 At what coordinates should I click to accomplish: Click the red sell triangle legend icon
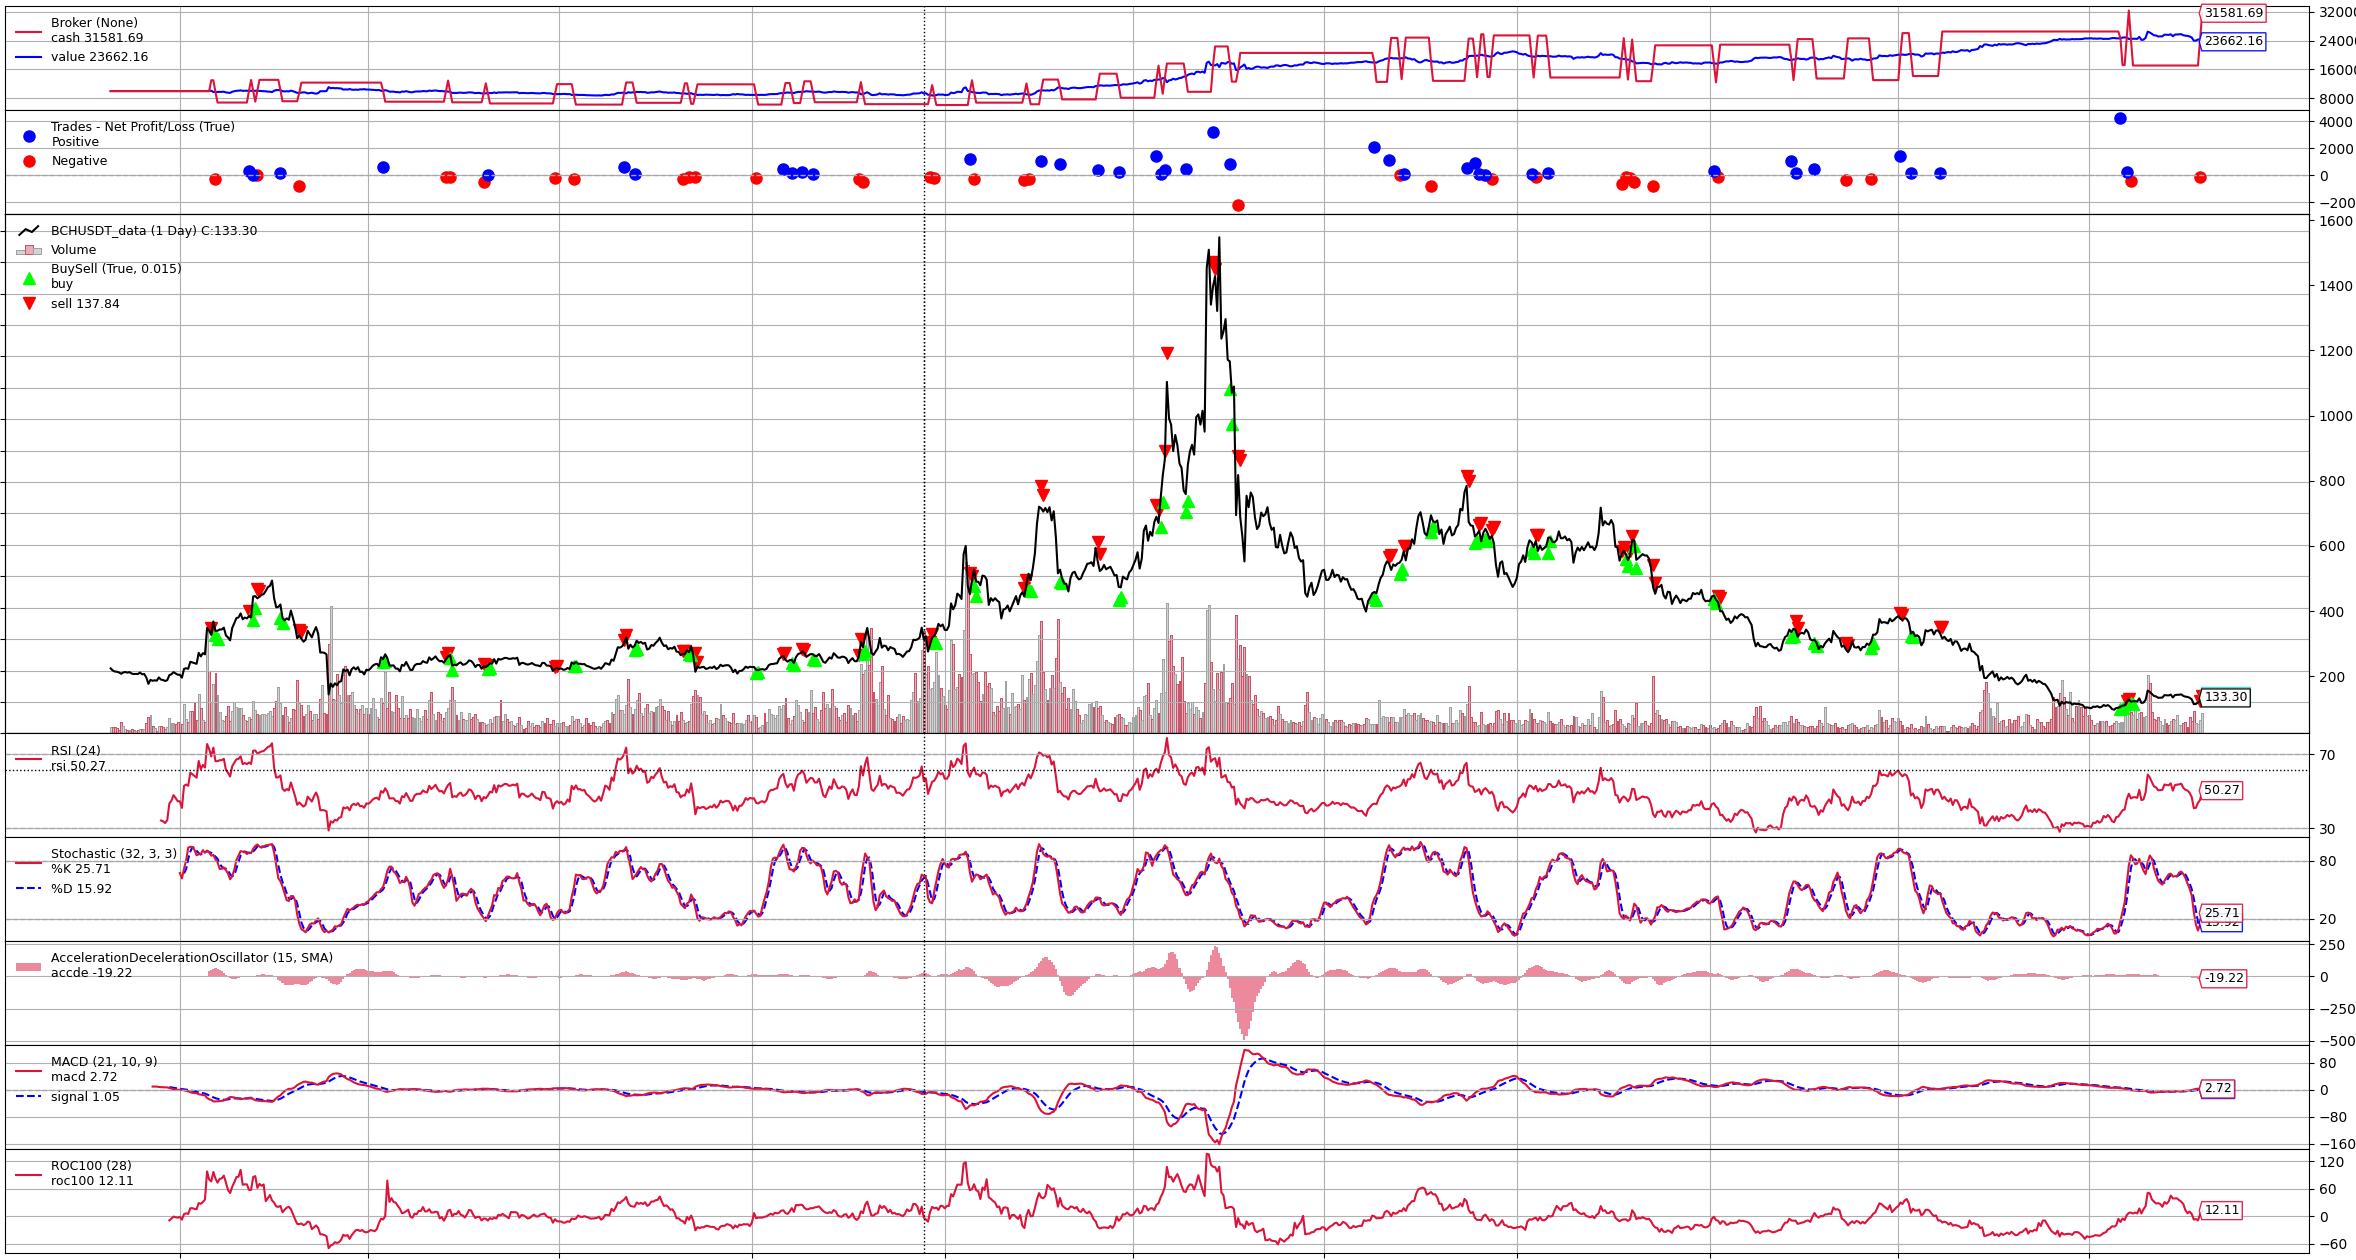tap(29, 304)
